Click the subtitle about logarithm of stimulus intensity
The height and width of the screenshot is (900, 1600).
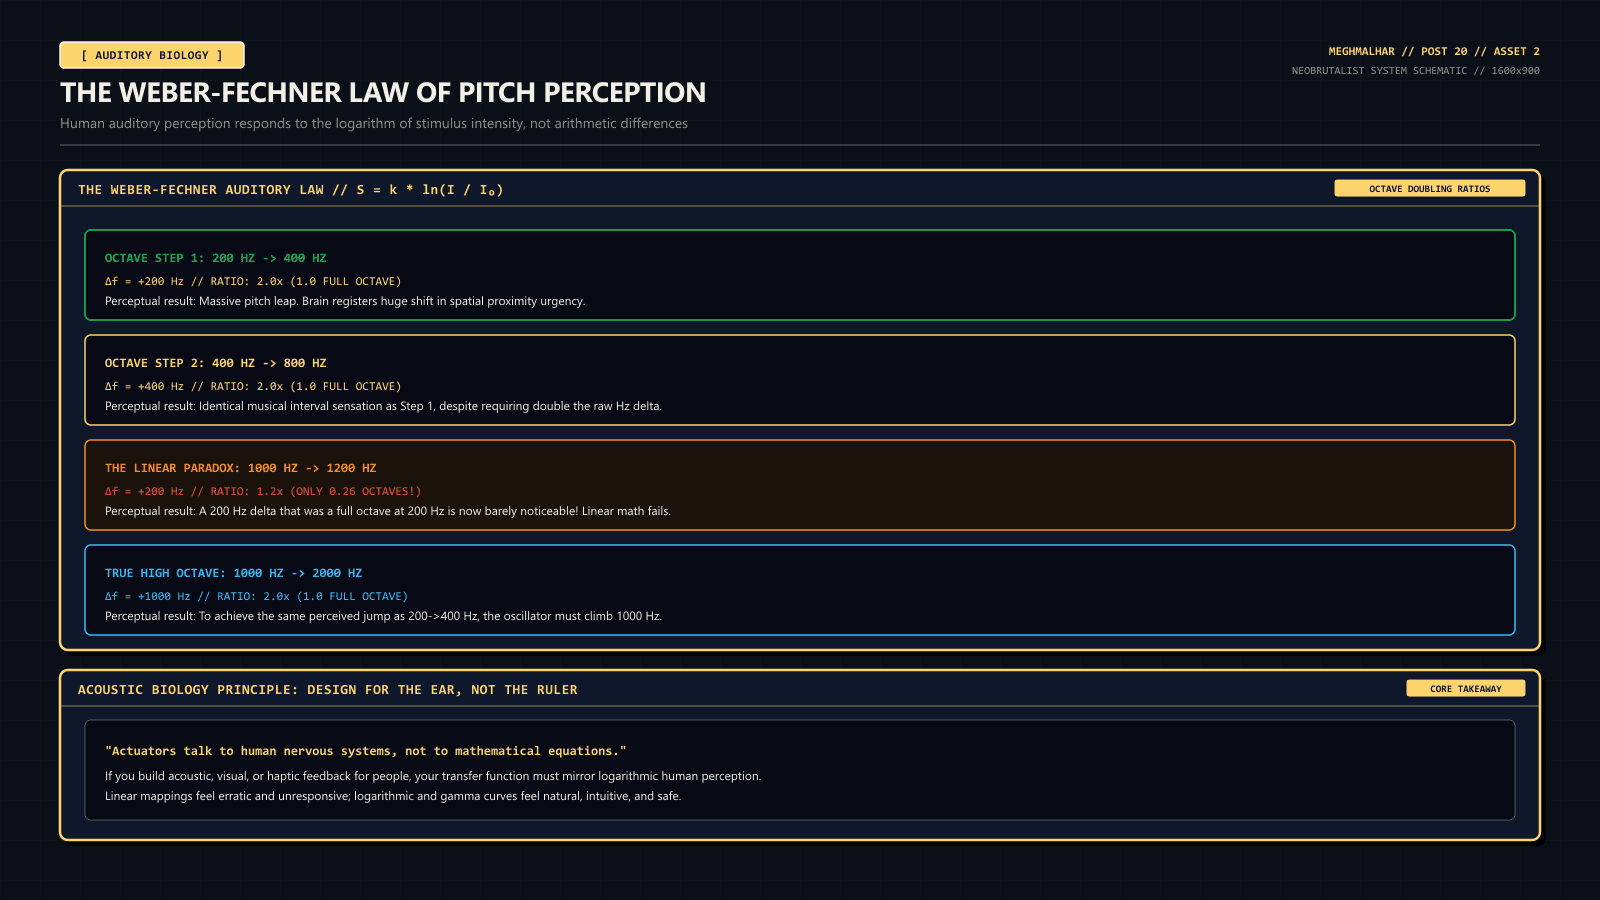[374, 124]
